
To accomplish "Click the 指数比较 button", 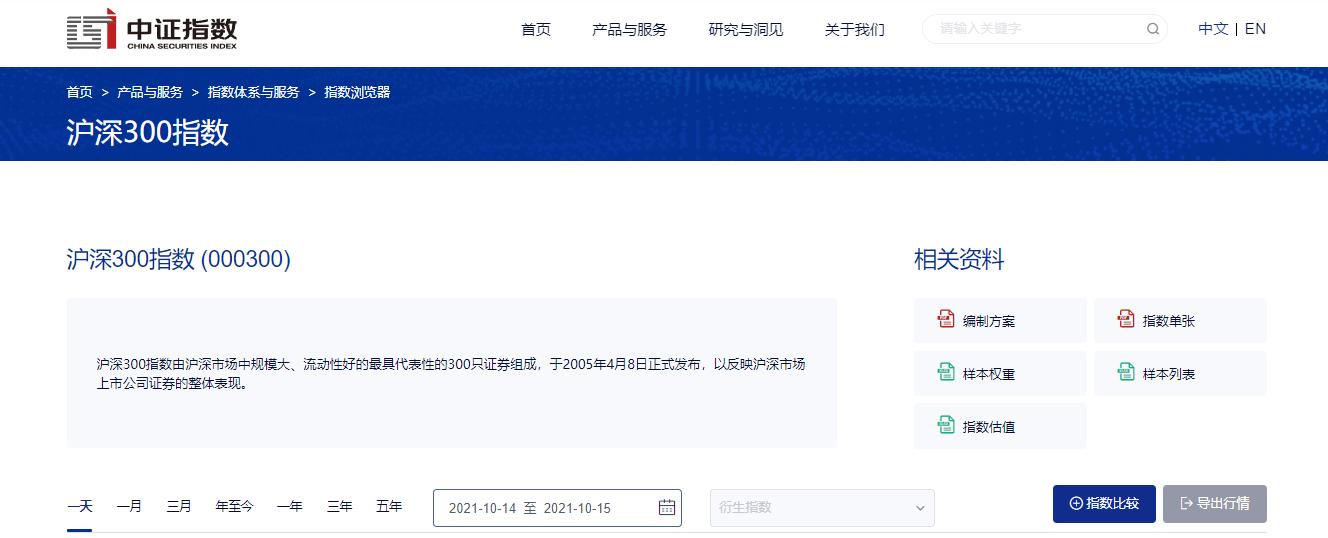I will tap(1104, 503).
